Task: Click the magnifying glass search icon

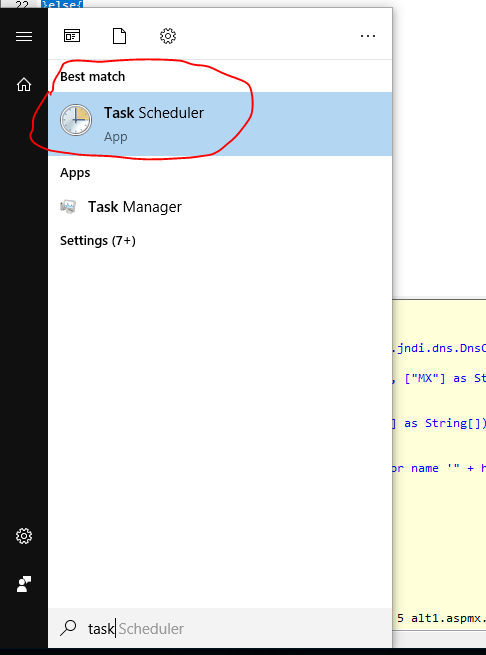Action: 69,628
